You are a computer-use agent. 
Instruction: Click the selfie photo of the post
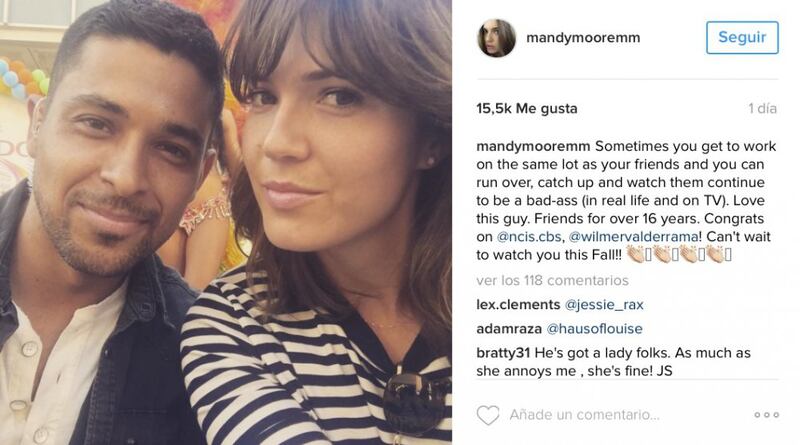(226, 222)
